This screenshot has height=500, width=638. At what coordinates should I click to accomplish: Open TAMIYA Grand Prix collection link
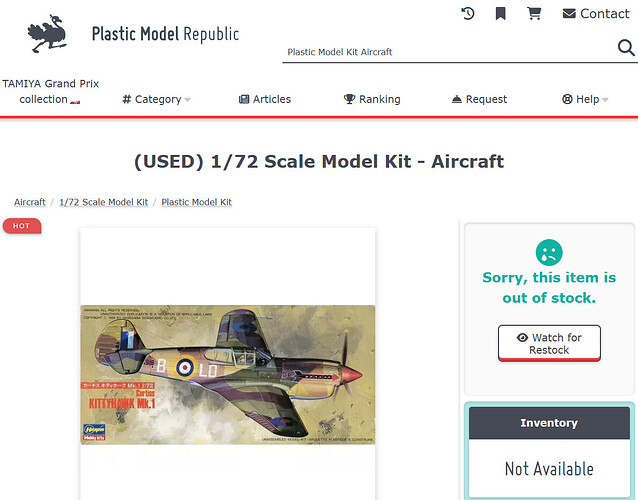pyautogui.click(x=51, y=91)
